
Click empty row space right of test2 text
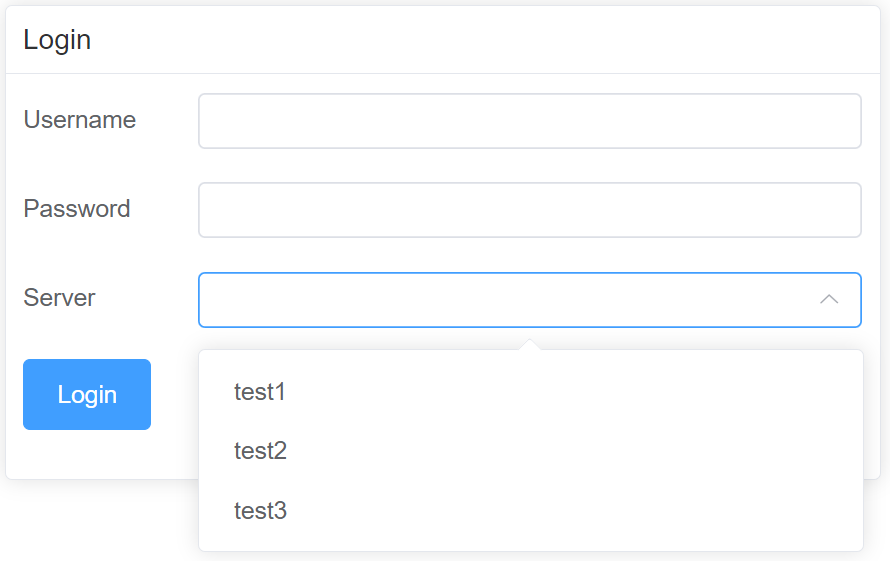click(600, 451)
